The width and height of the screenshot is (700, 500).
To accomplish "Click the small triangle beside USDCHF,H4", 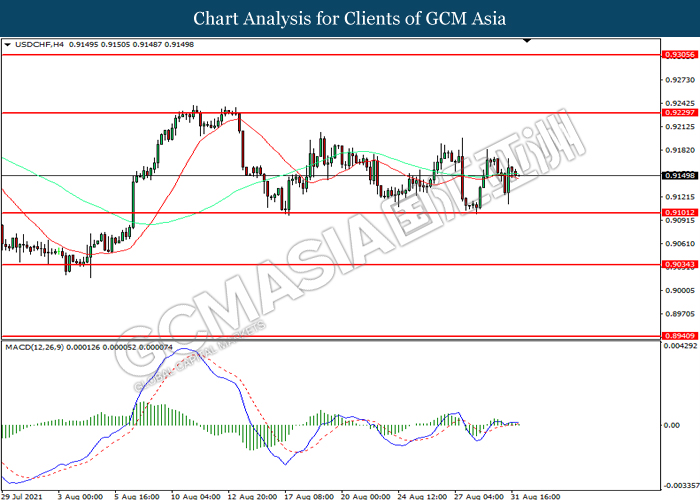I will click(x=8, y=44).
